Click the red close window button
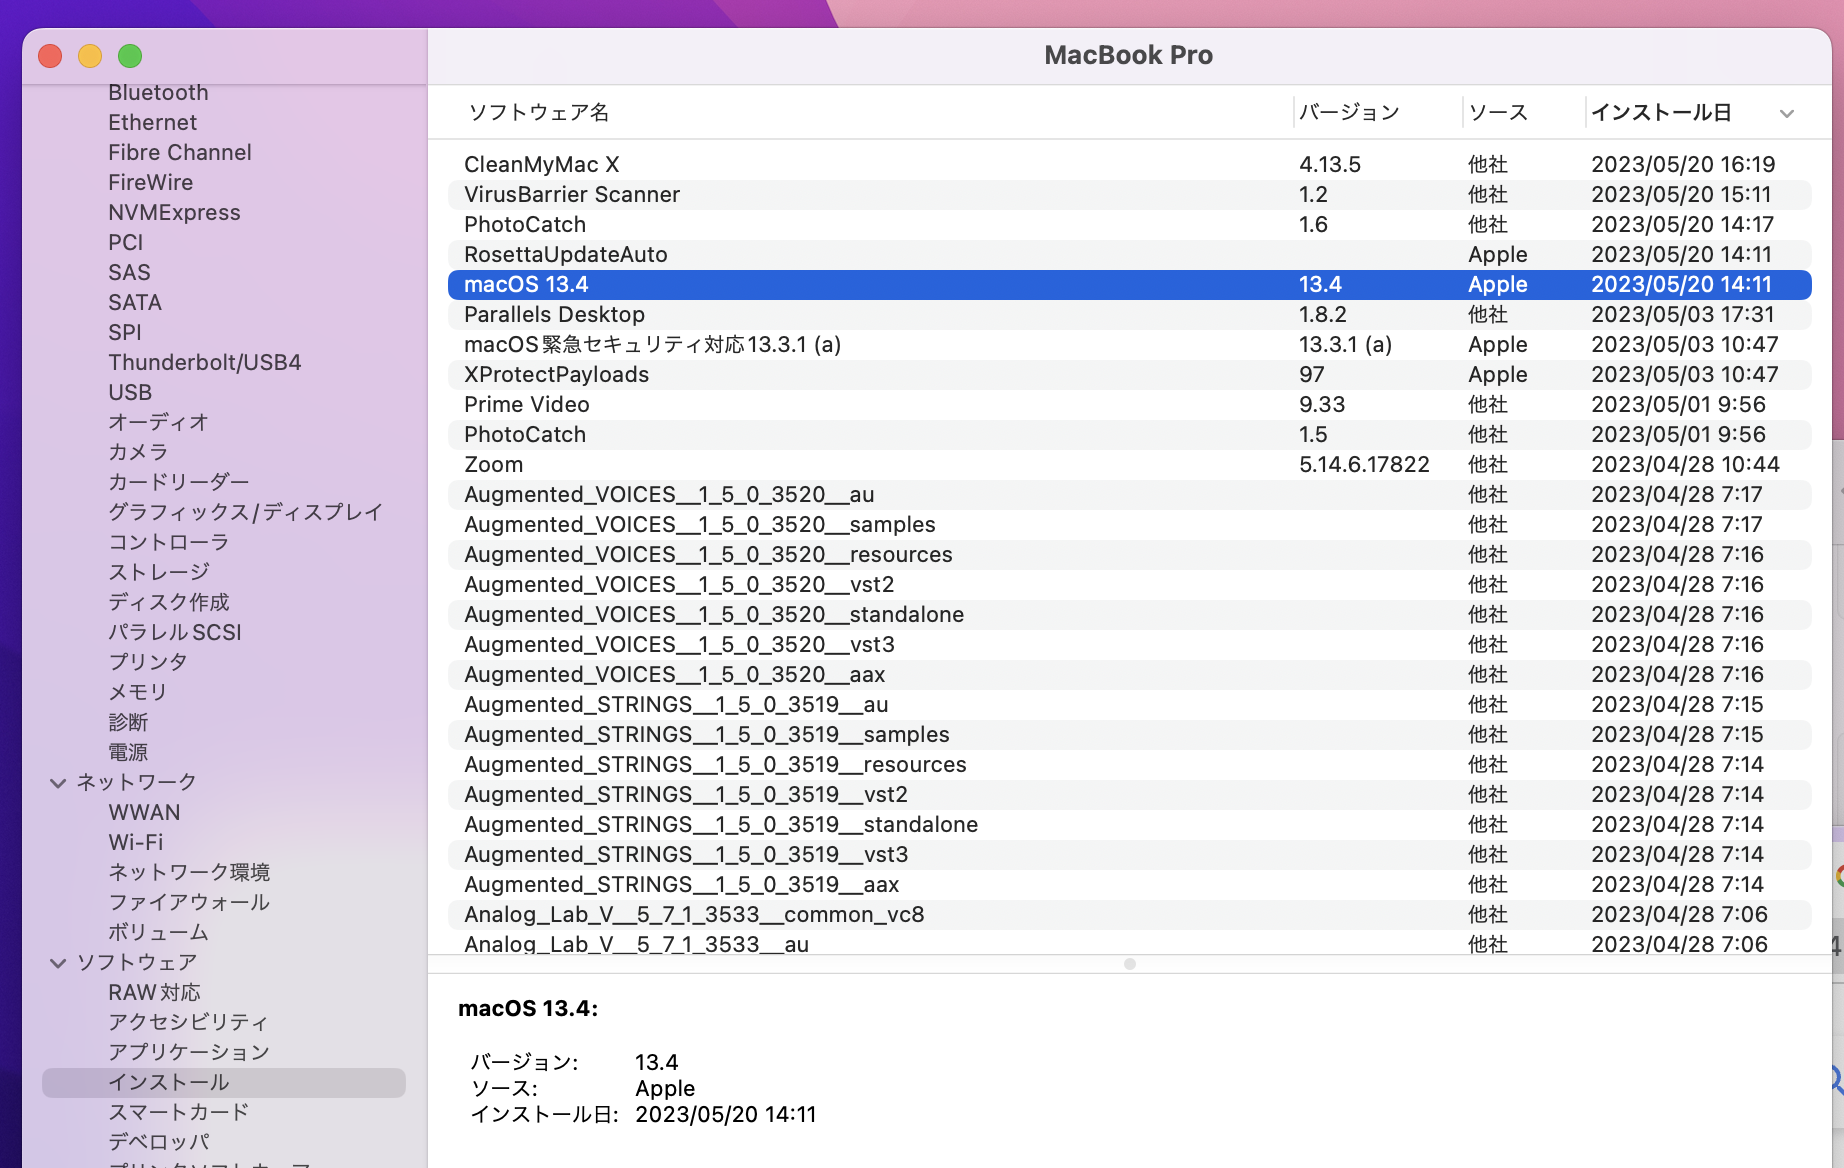 click(50, 56)
